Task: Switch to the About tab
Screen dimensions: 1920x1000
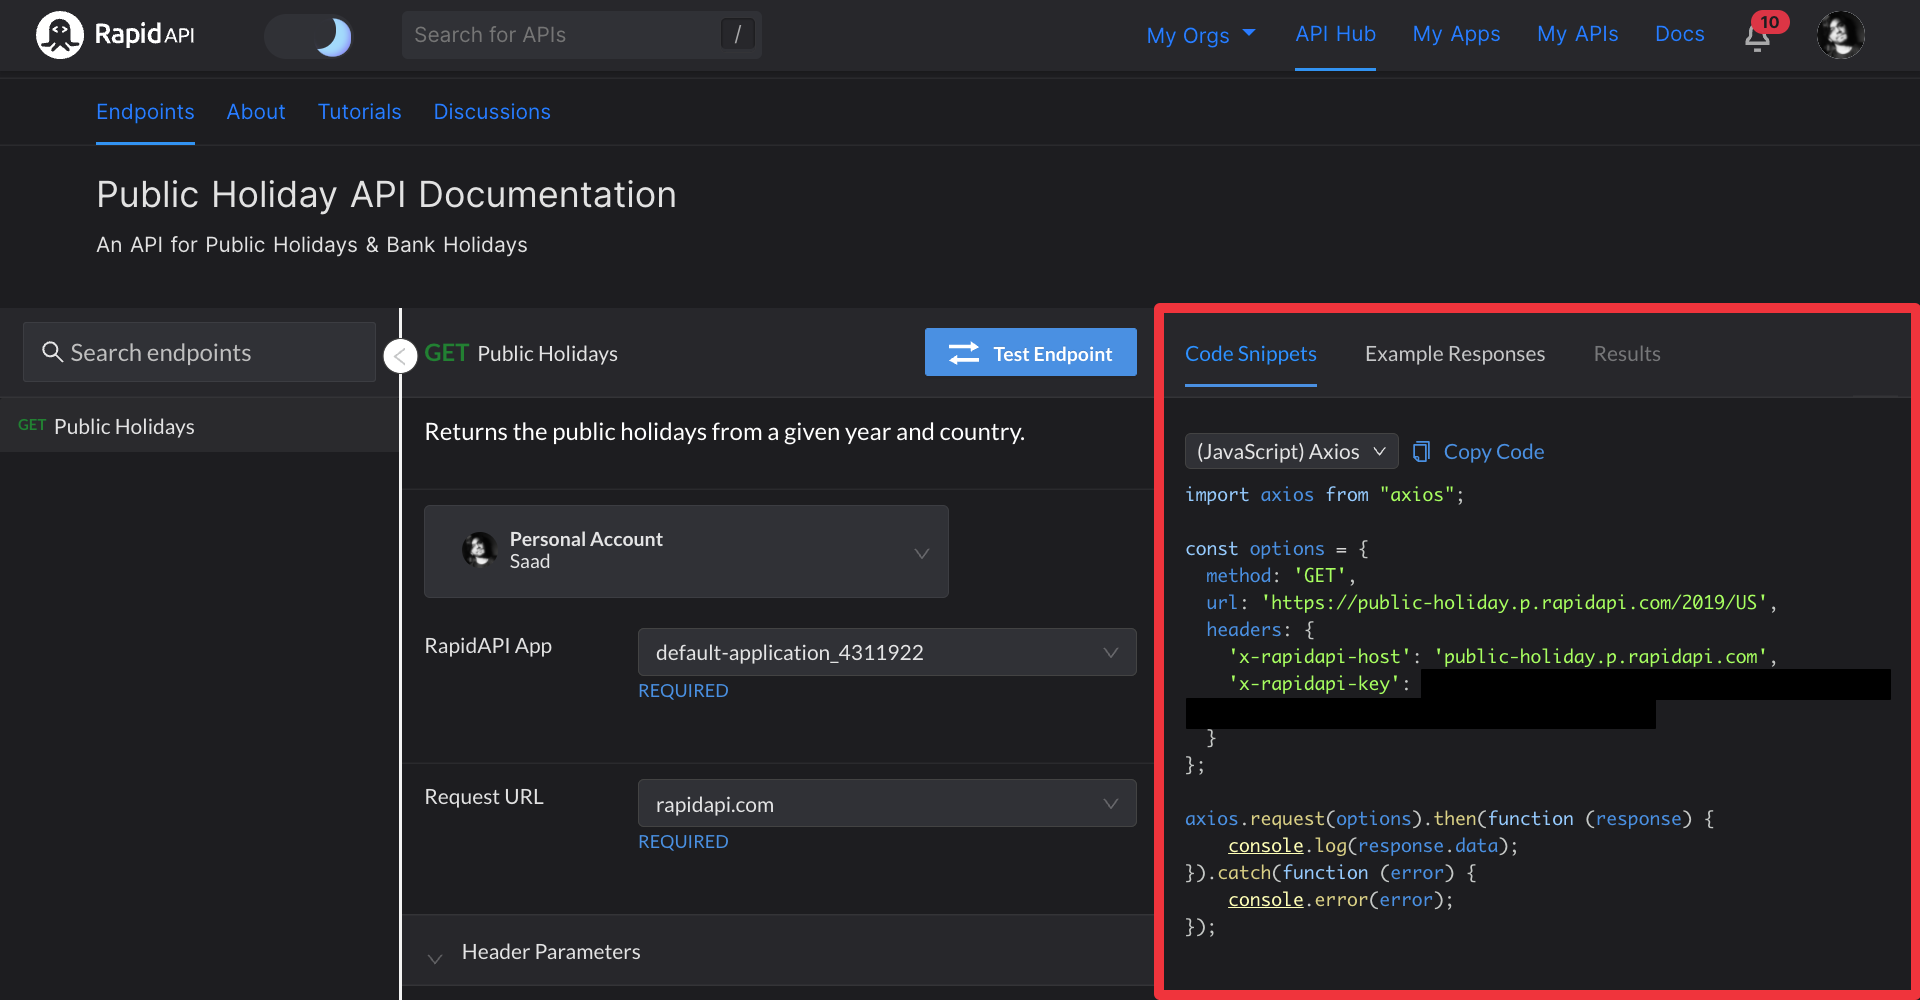Action: tap(256, 112)
